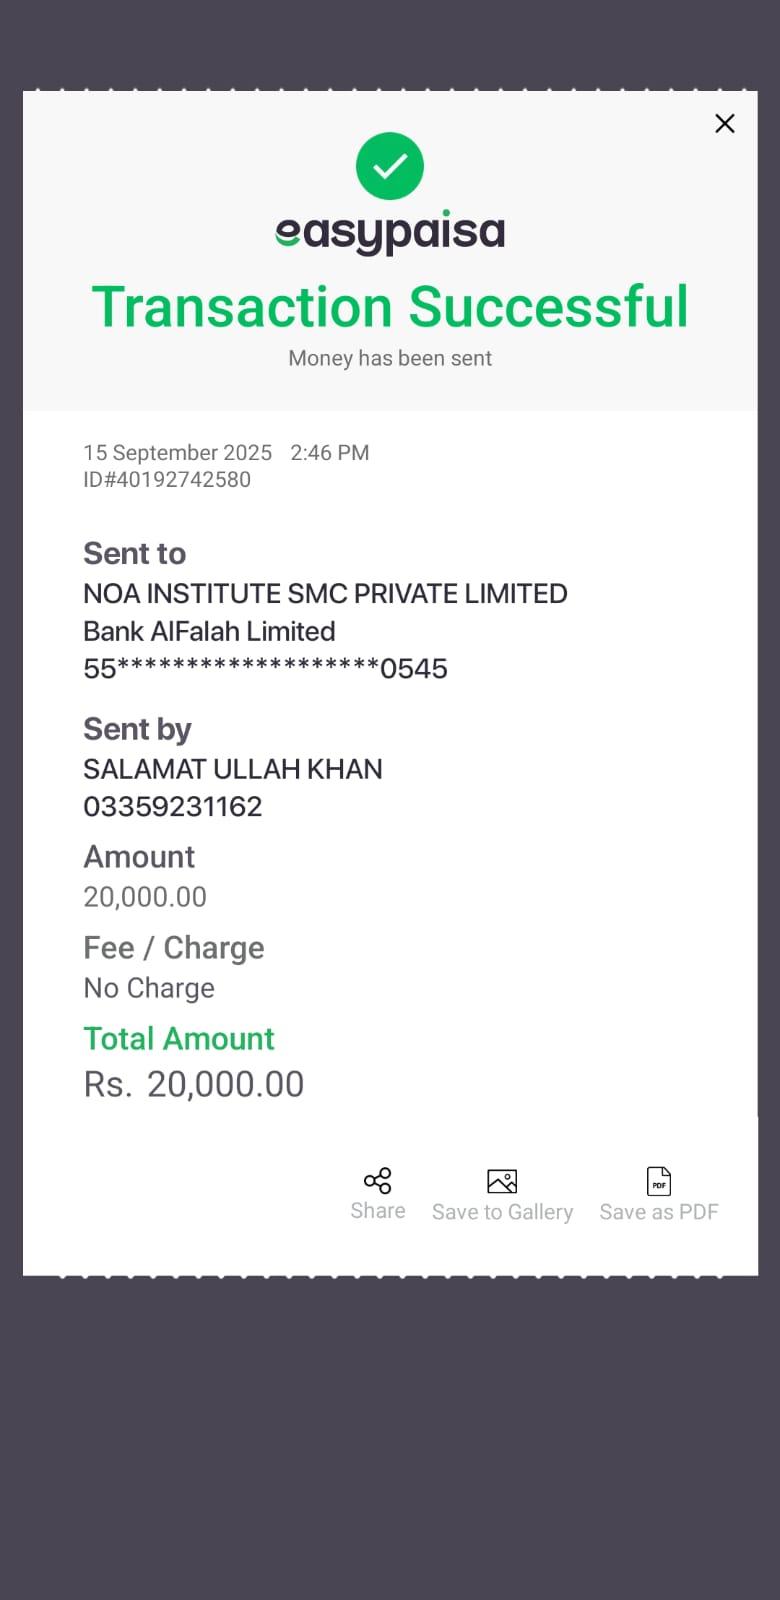The width and height of the screenshot is (780, 1600).
Task: Tap the easypaisa logo
Action: (390, 232)
